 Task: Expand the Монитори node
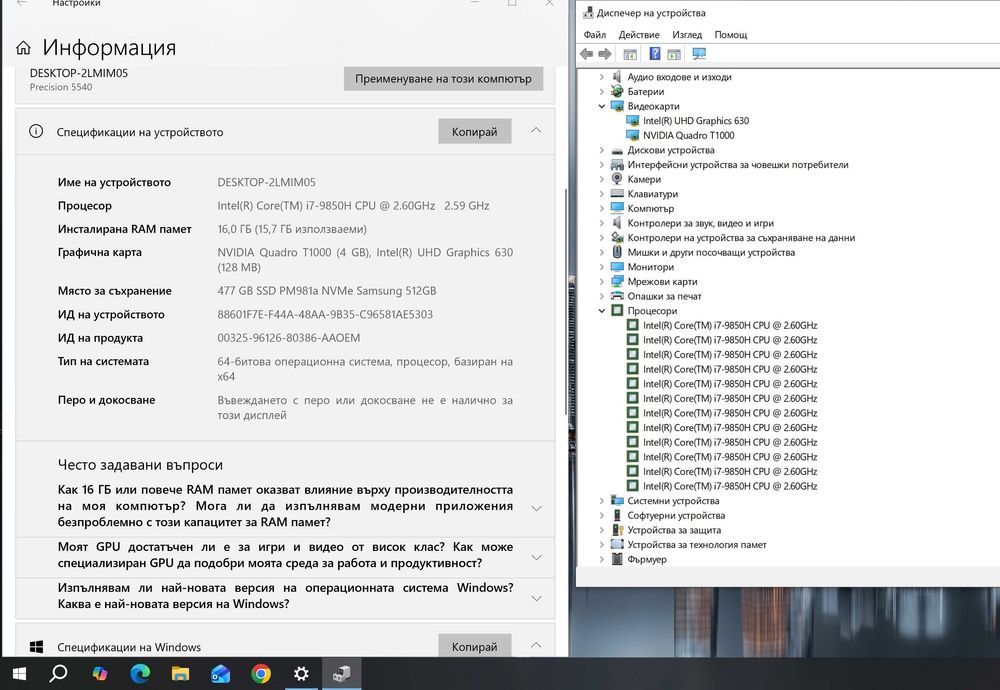[601, 267]
